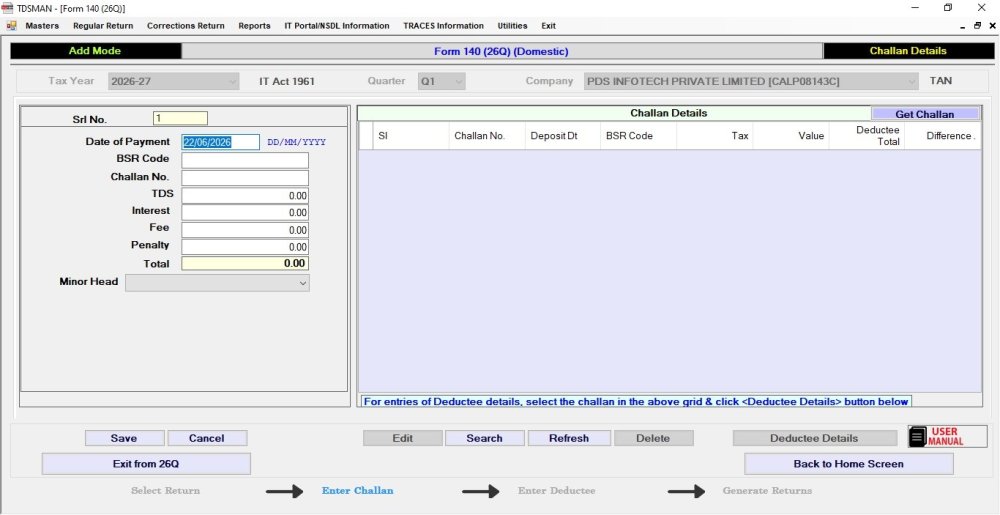Click the Value column header
Image resolution: width=1000 pixels, height=515 pixels.
click(x=791, y=136)
